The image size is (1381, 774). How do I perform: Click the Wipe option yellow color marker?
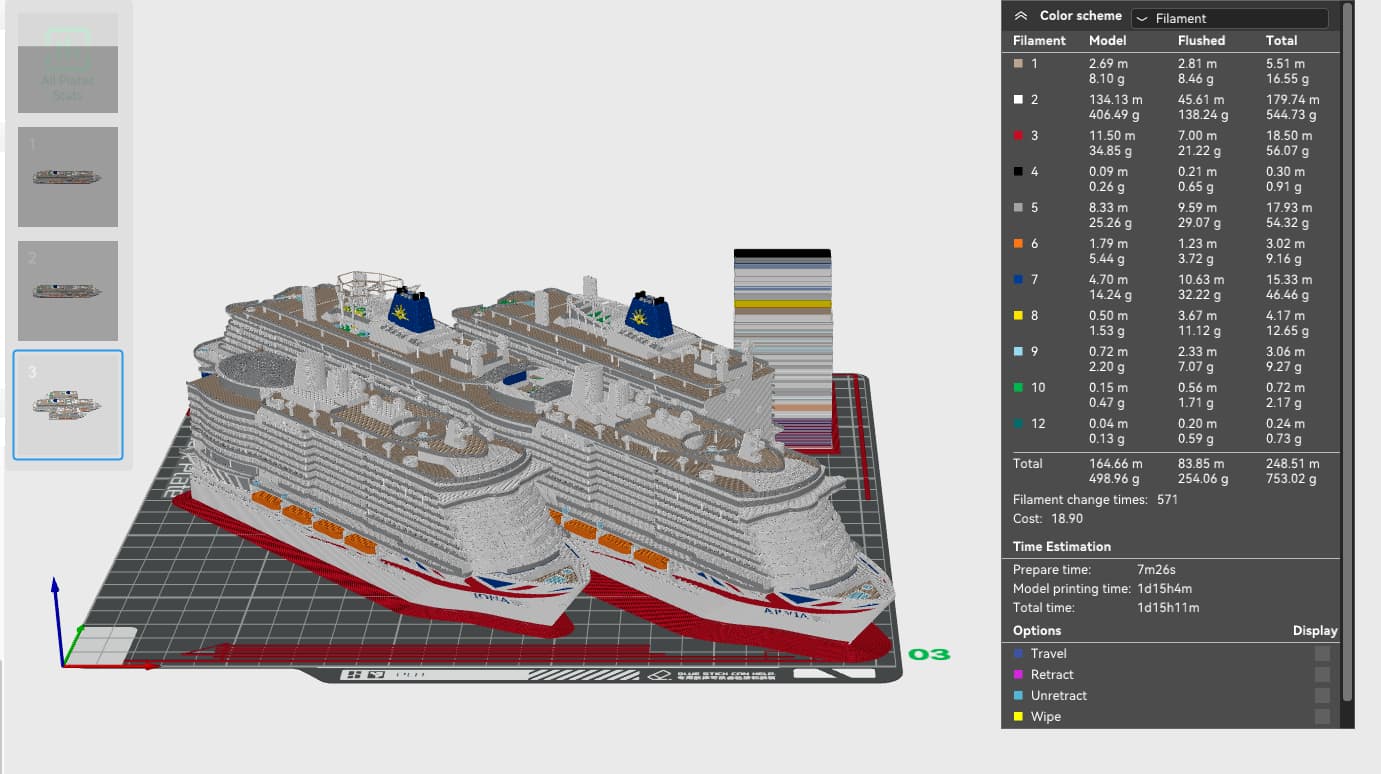point(1018,716)
